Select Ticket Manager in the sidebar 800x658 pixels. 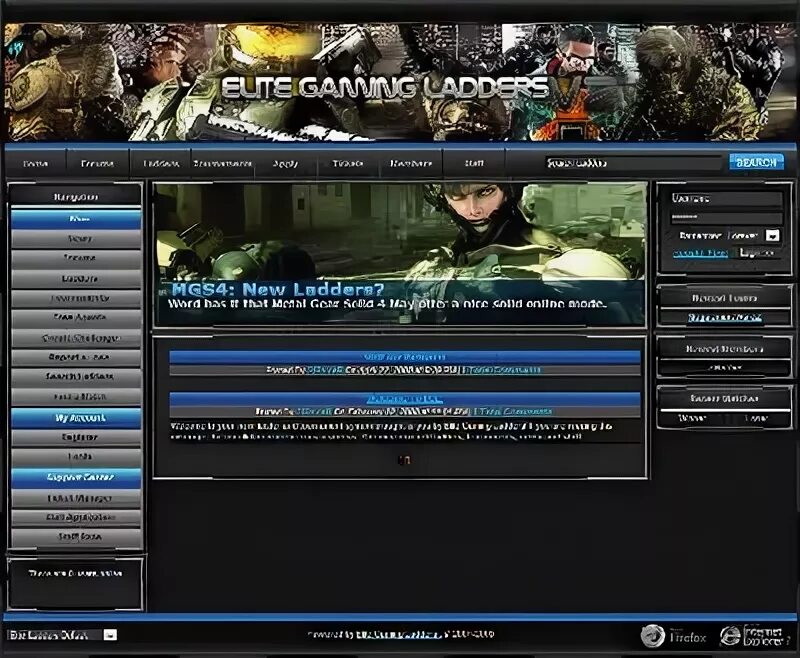pyautogui.click(x=77, y=498)
